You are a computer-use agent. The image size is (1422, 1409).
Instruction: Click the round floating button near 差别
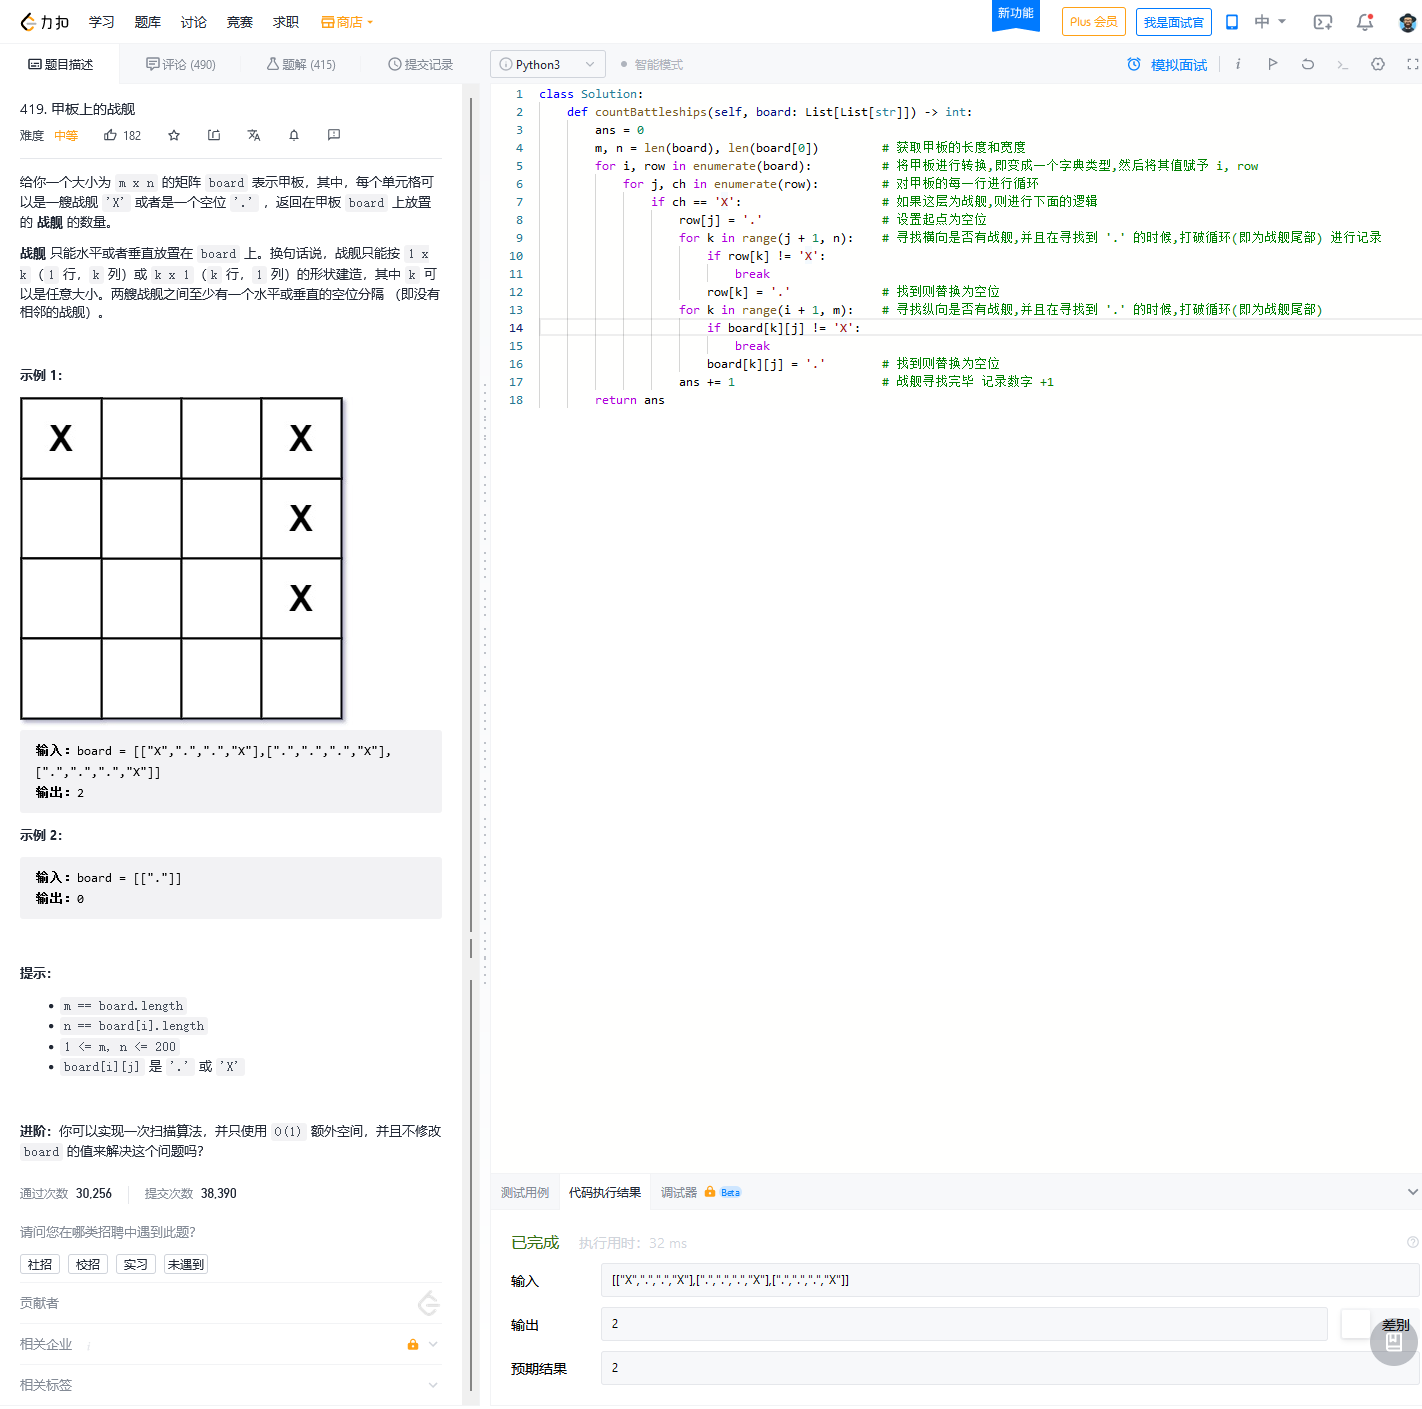pos(1394,1342)
